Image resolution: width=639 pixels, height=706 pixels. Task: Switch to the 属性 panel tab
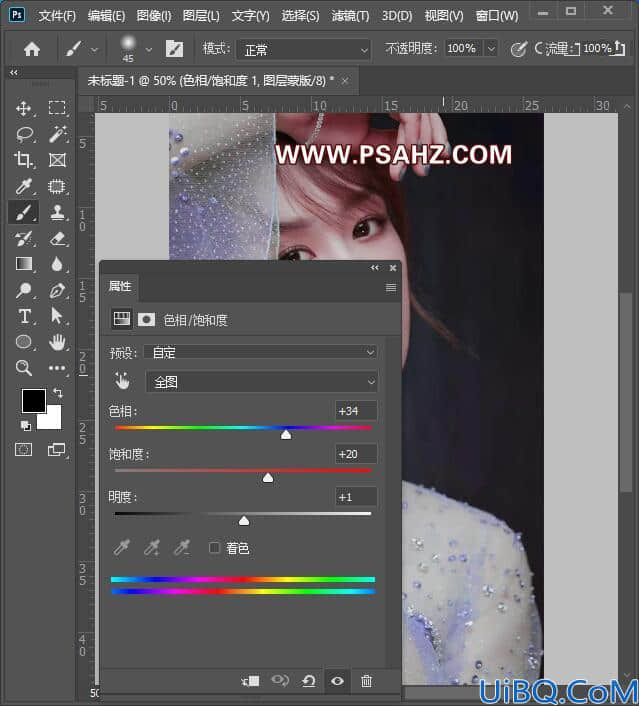pos(120,286)
